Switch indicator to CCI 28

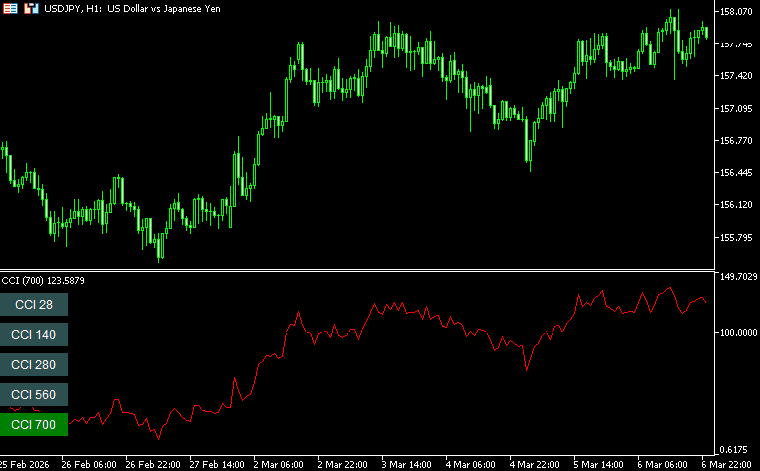34,304
